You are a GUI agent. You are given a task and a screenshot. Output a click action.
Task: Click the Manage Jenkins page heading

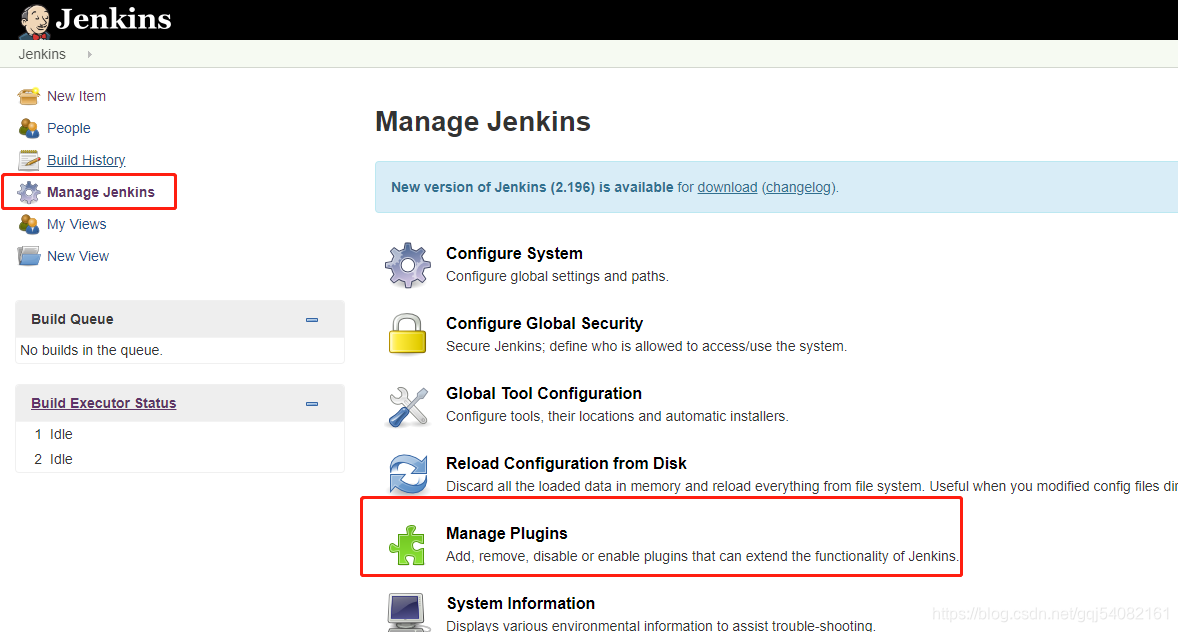pos(483,122)
